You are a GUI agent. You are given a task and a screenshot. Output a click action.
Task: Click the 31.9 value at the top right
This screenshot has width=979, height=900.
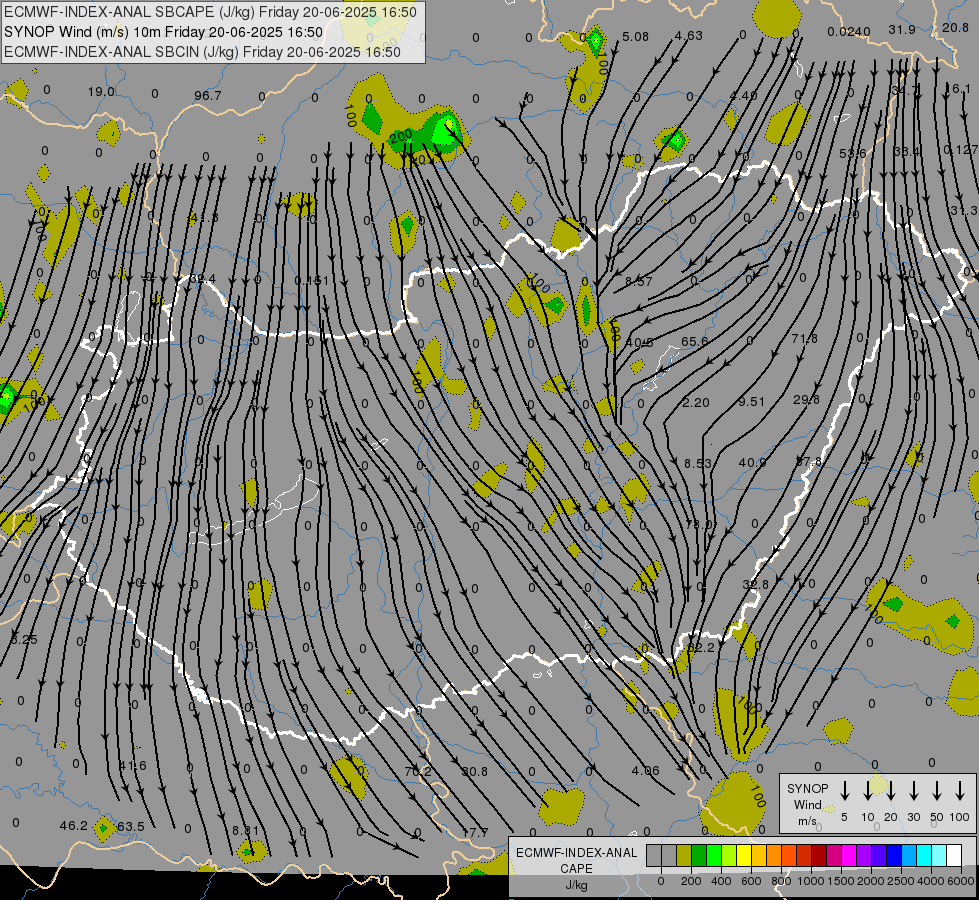coord(902,30)
